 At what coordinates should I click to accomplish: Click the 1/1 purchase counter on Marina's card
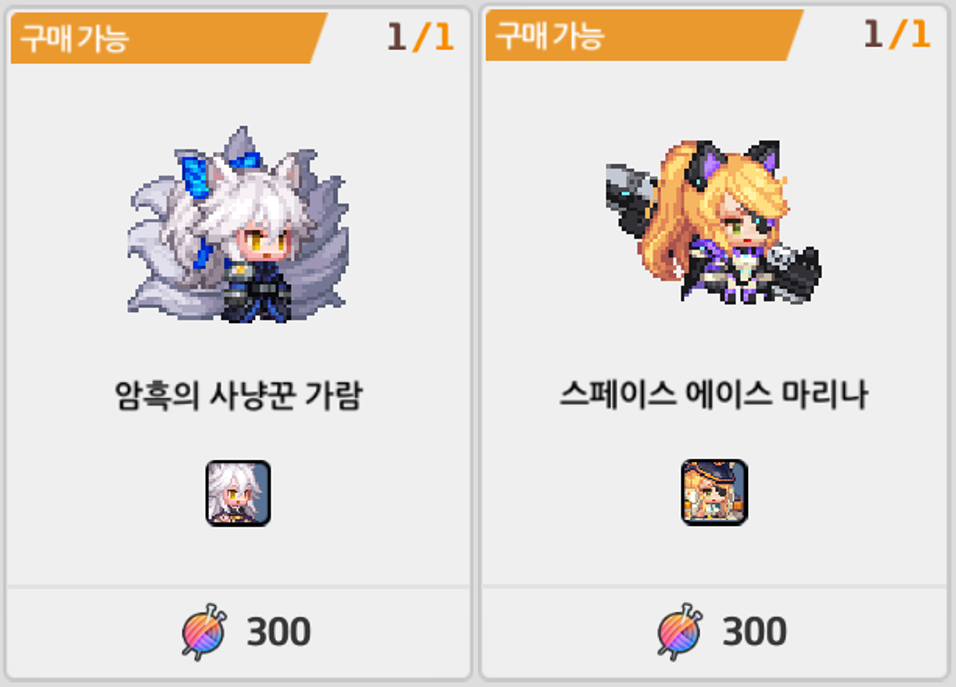pyautogui.click(x=897, y=34)
